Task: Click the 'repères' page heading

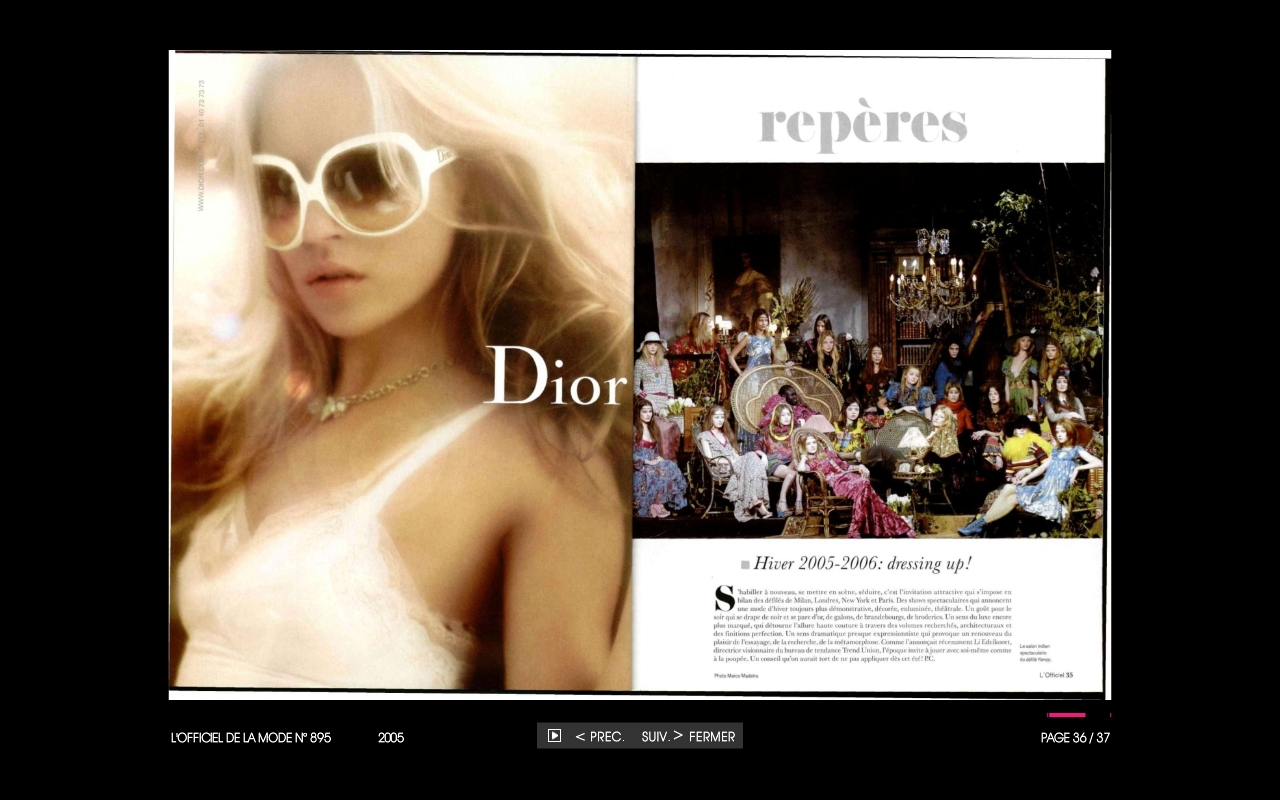Action: [x=863, y=125]
